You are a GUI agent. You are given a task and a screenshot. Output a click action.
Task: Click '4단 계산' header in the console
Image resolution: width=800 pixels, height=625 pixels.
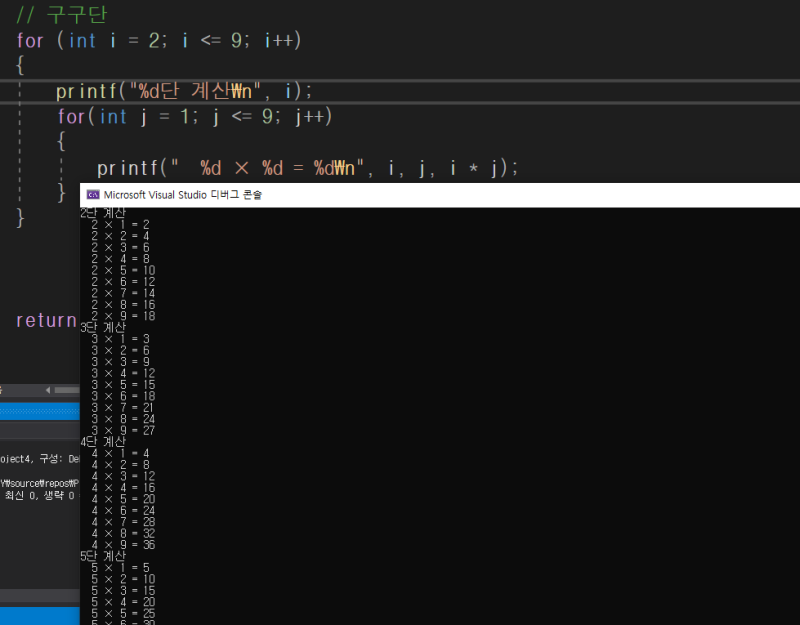click(x=103, y=442)
